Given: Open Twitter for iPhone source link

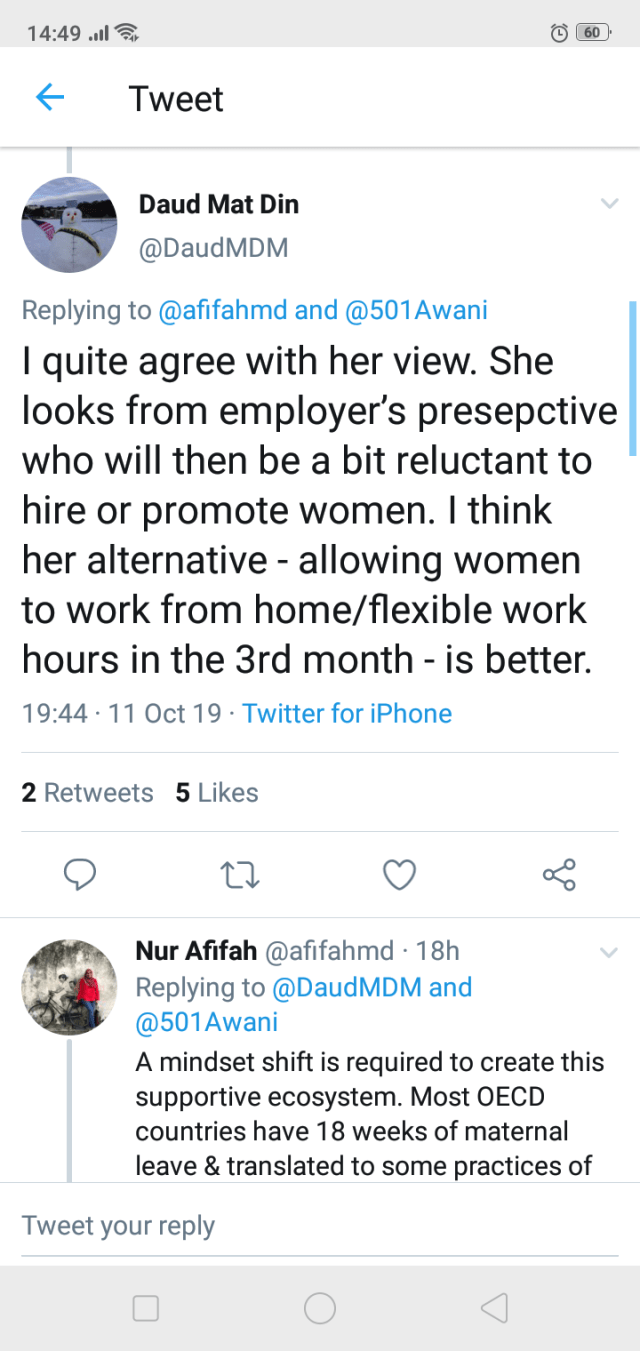Looking at the screenshot, I should pyautogui.click(x=347, y=714).
